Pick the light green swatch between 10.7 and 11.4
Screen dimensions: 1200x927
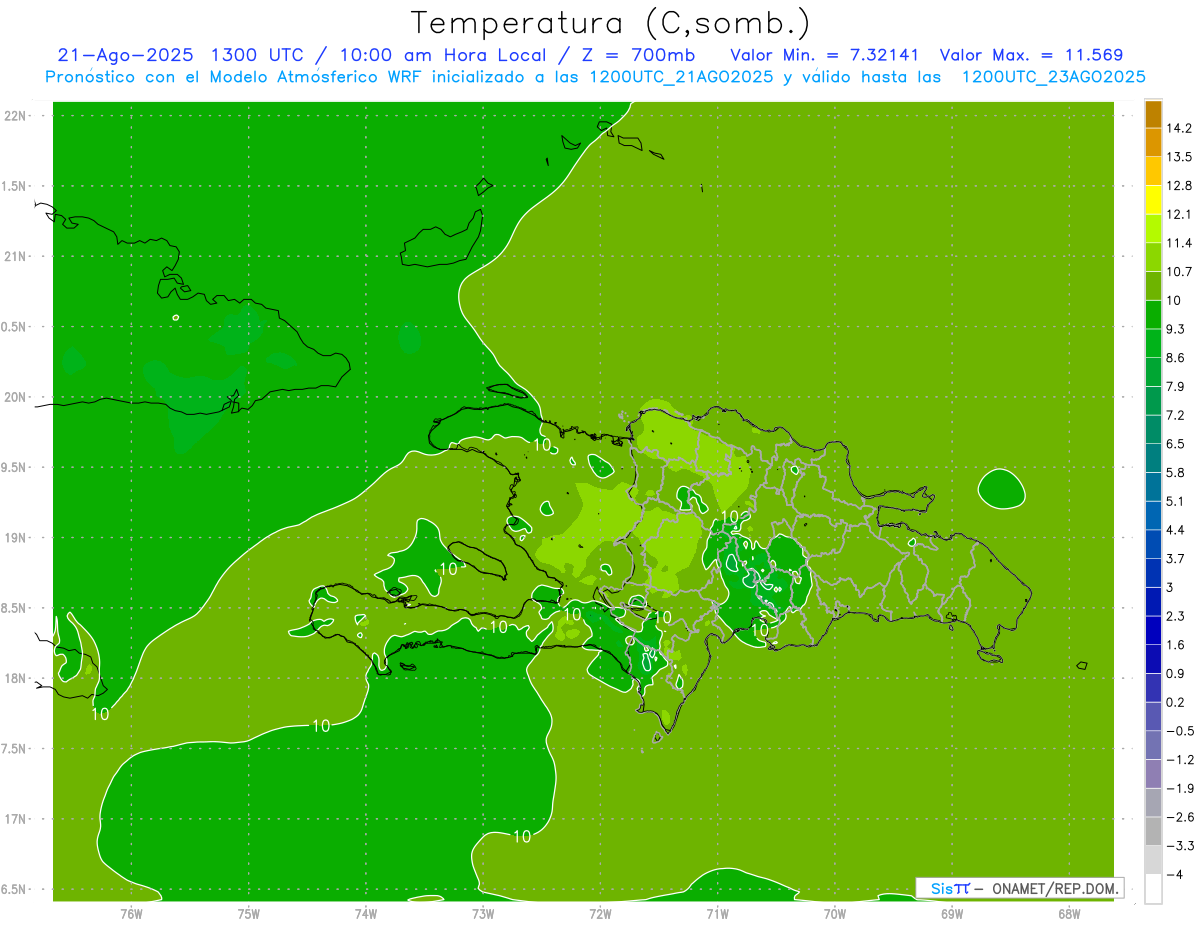pyautogui.click(x=1153, y=258)
